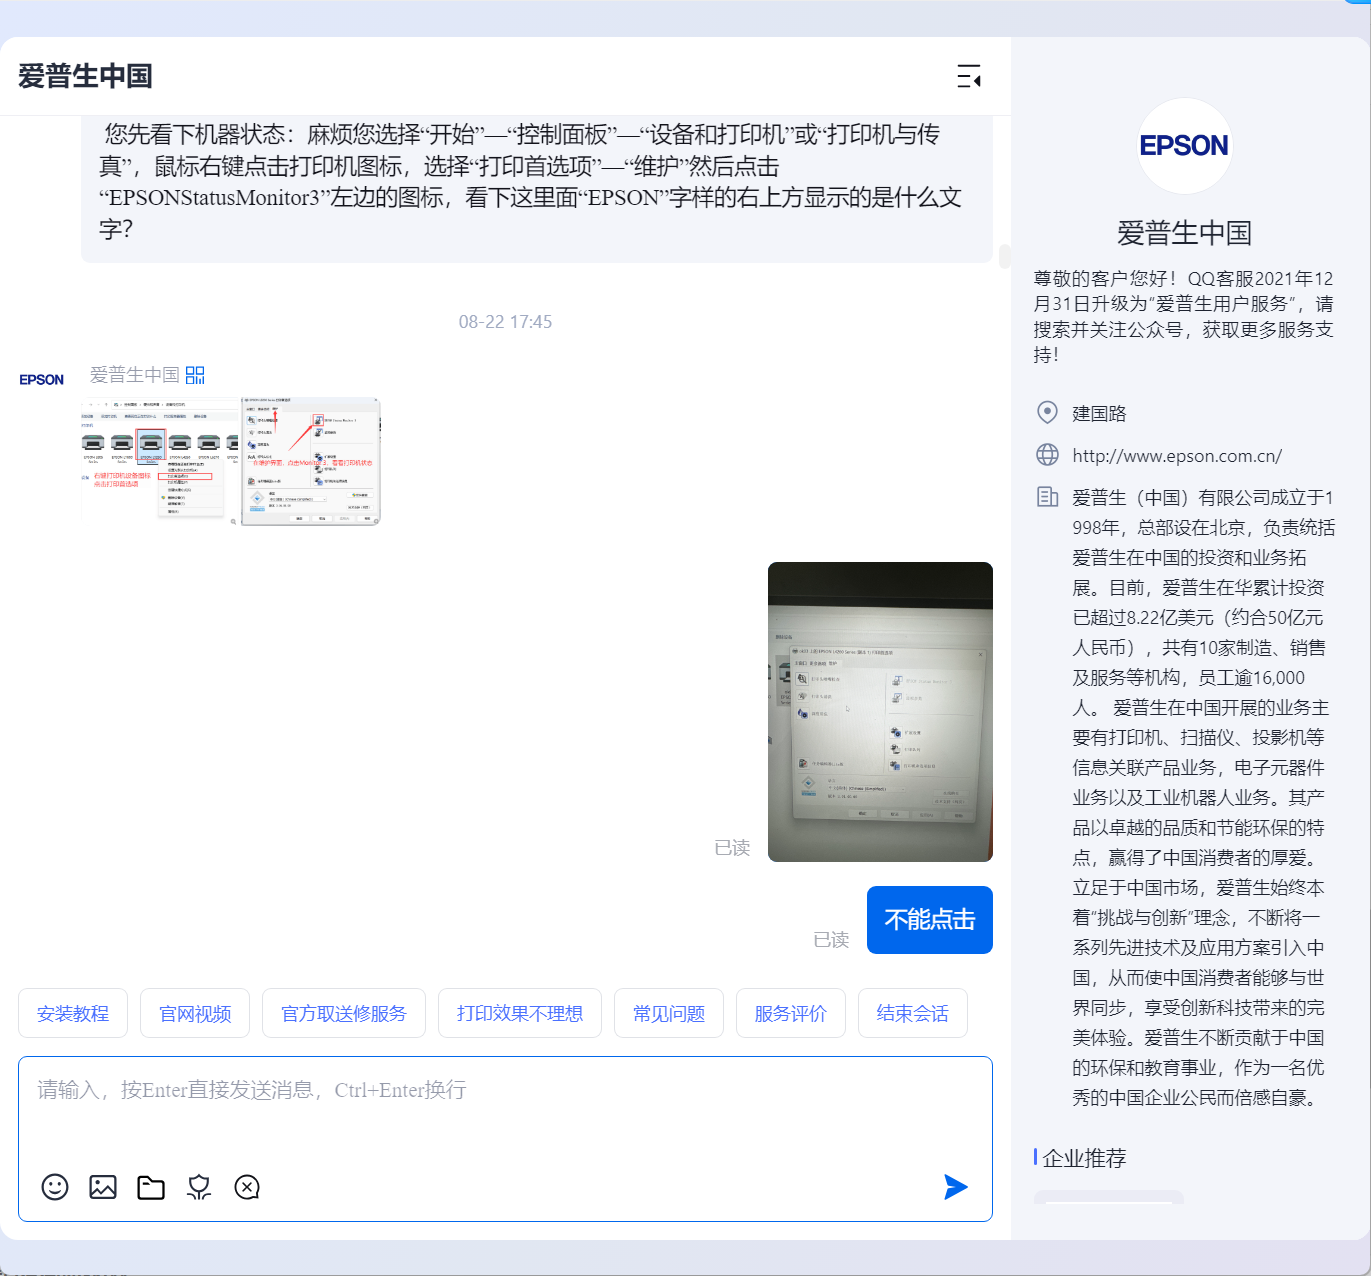Click the 爱普生中国 name under sidebar logo

point(1185,233)
